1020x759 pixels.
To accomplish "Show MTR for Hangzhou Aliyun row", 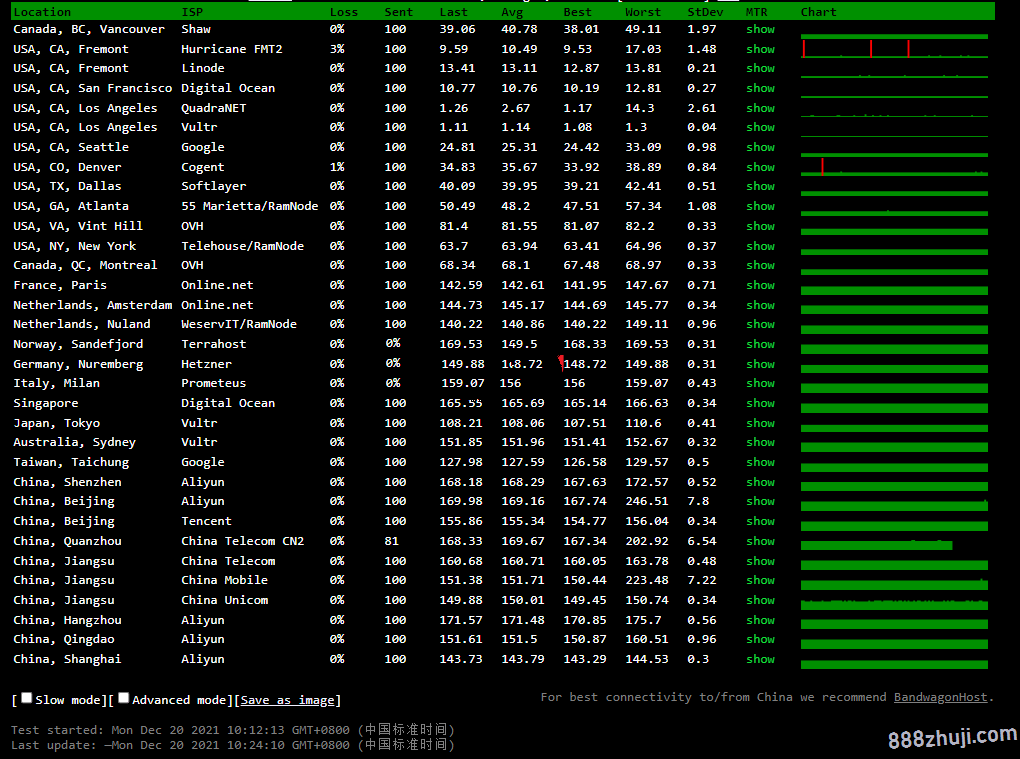I will coord(760,620).
